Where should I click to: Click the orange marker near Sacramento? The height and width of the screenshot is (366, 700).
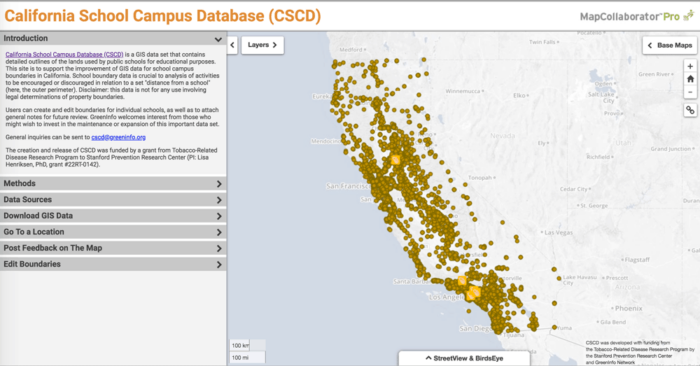click(x=396, y=159)
